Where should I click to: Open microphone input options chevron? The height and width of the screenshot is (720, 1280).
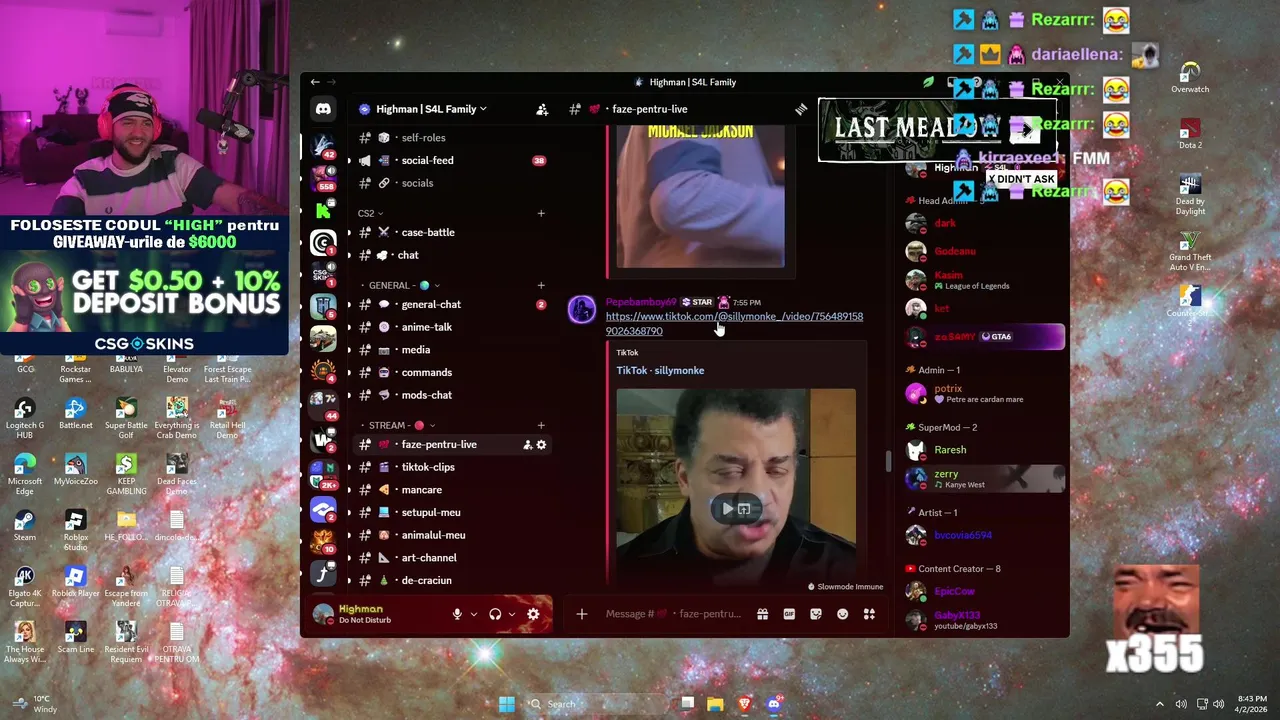pos(473,614)
